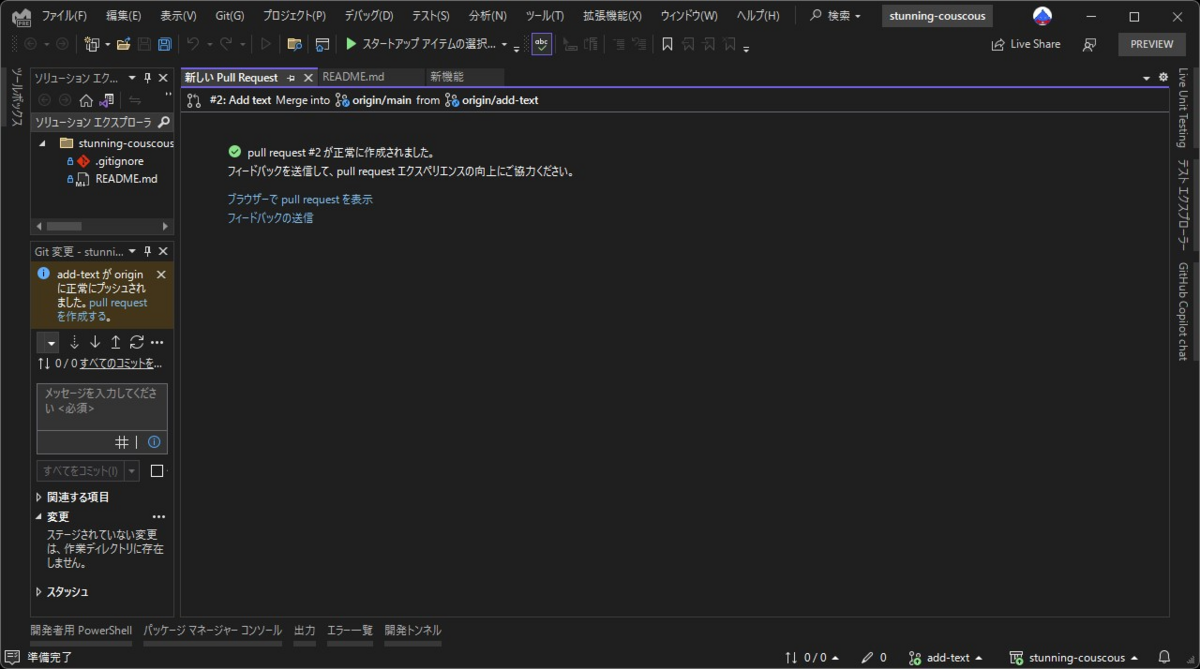Tick the checkbox beside すべてをコミット
1200x669 pixels.
(156, 471)
